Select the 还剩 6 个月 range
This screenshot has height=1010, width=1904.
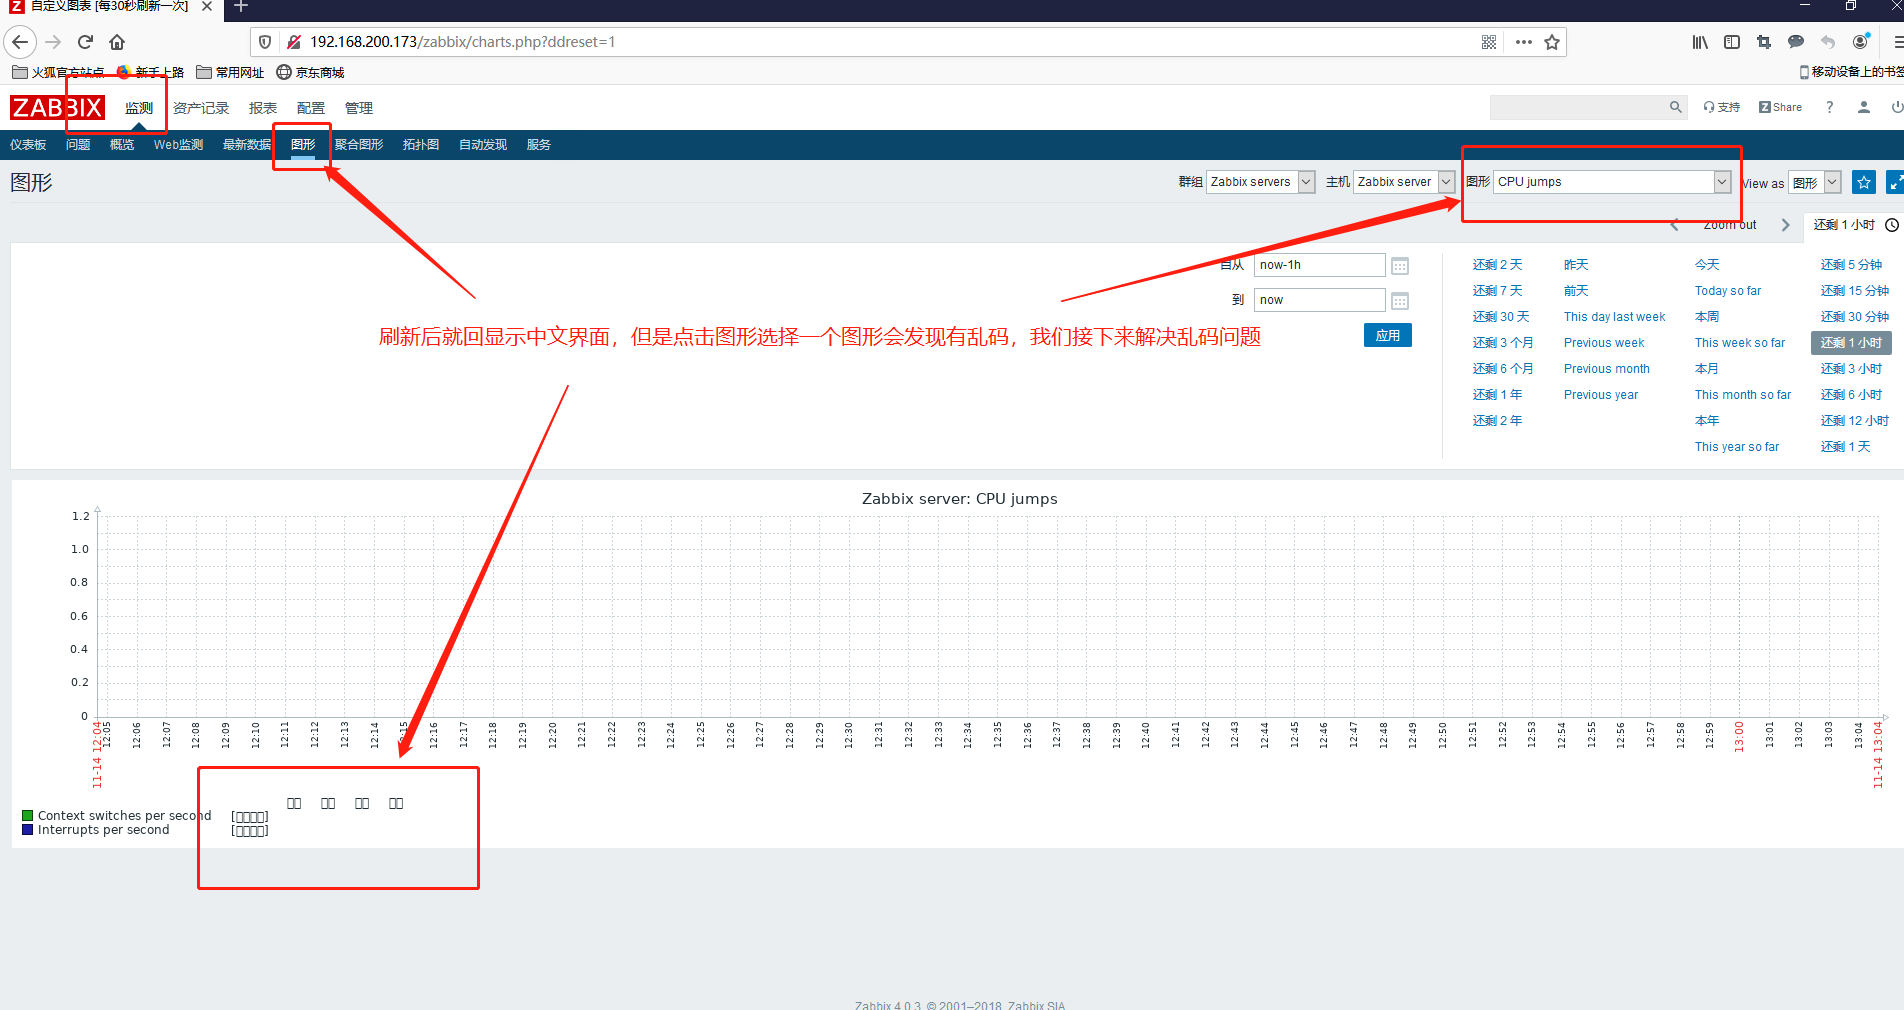[x=1503, y=369]
